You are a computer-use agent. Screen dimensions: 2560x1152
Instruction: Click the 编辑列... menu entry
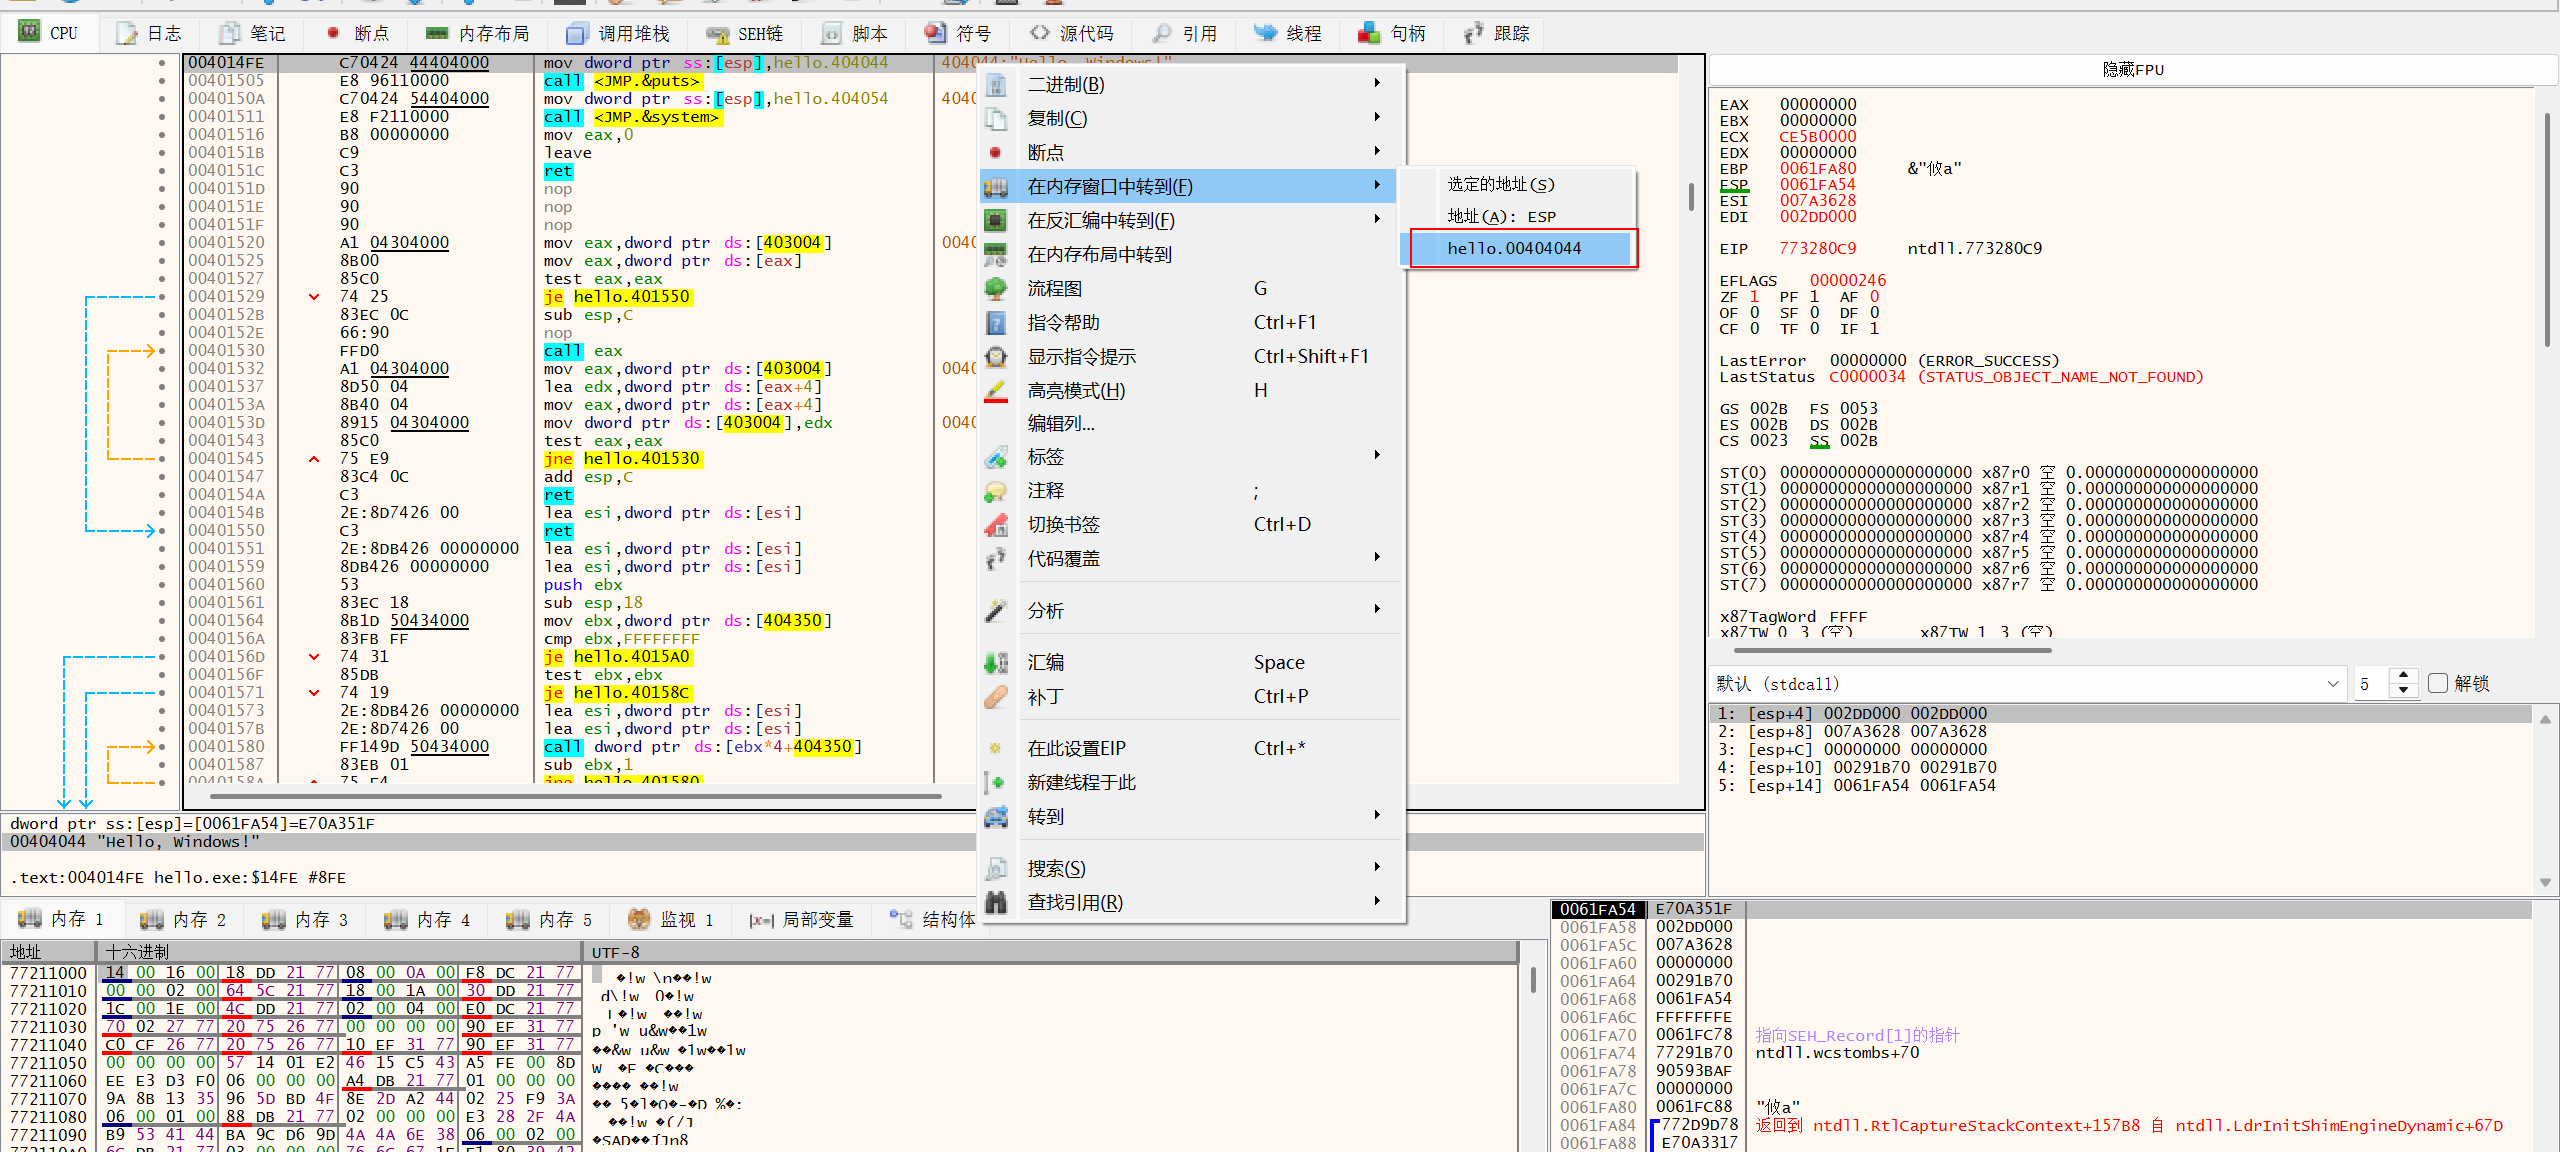tap(1189, 424)
